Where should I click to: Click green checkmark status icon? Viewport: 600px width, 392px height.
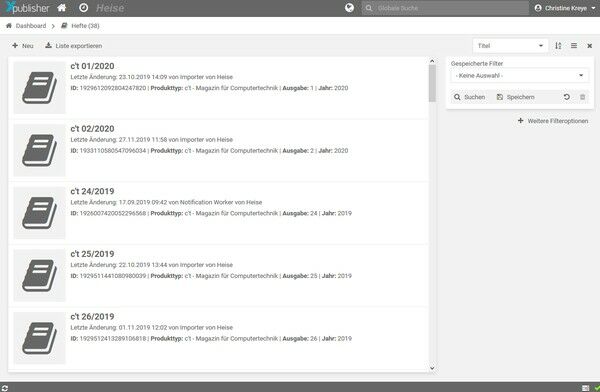[597, 388]
